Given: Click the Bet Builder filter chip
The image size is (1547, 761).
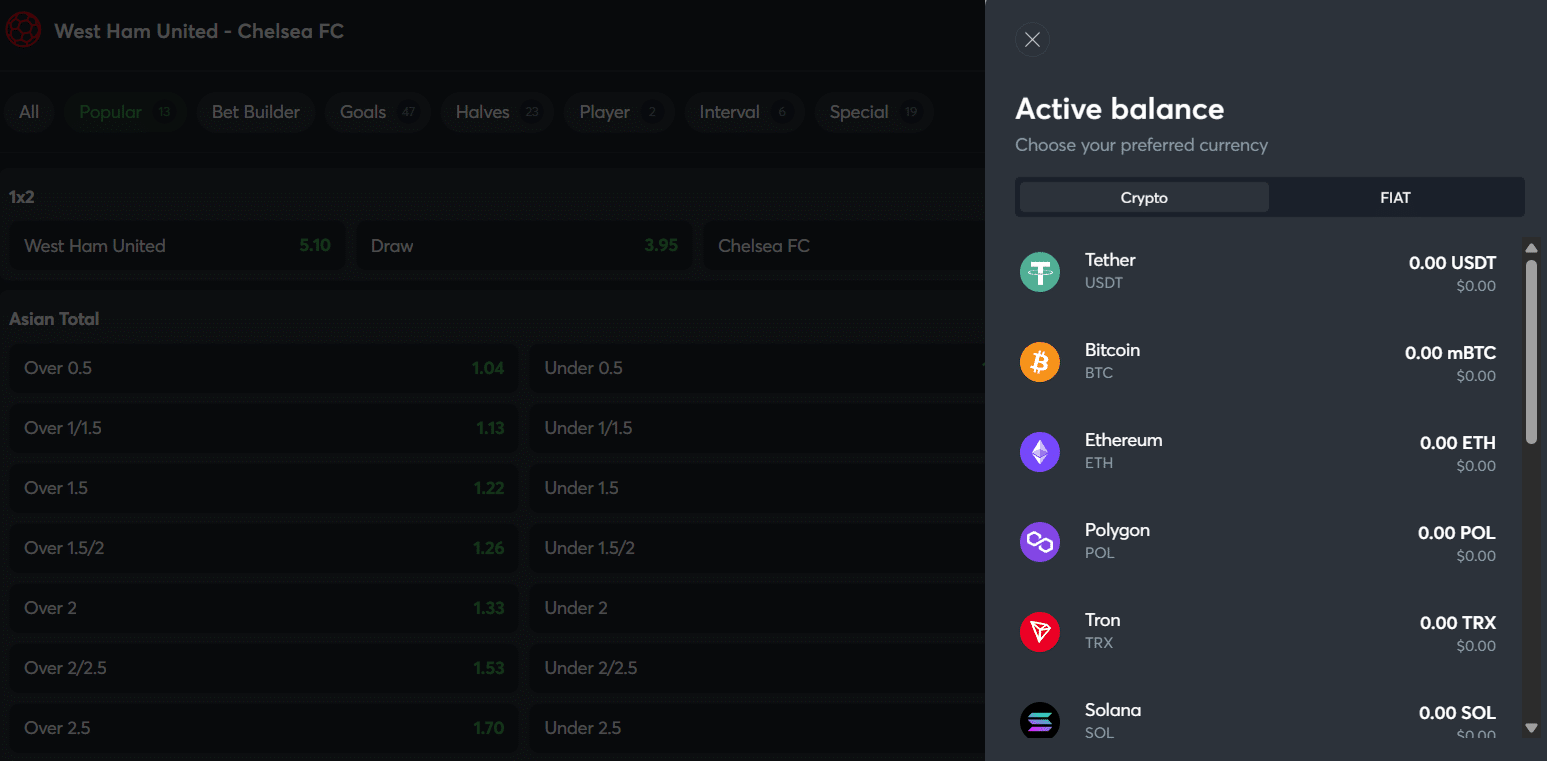Looking at the screenshot, I should coord(256,111).
